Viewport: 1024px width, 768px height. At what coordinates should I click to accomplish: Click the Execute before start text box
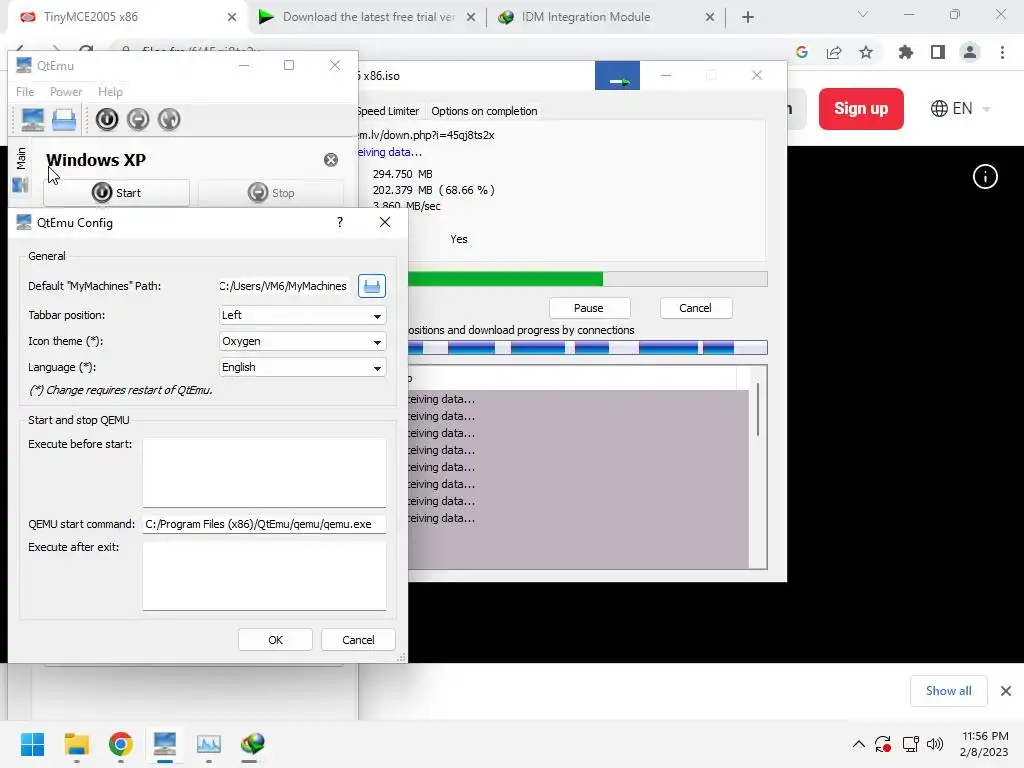coord(264,472)
